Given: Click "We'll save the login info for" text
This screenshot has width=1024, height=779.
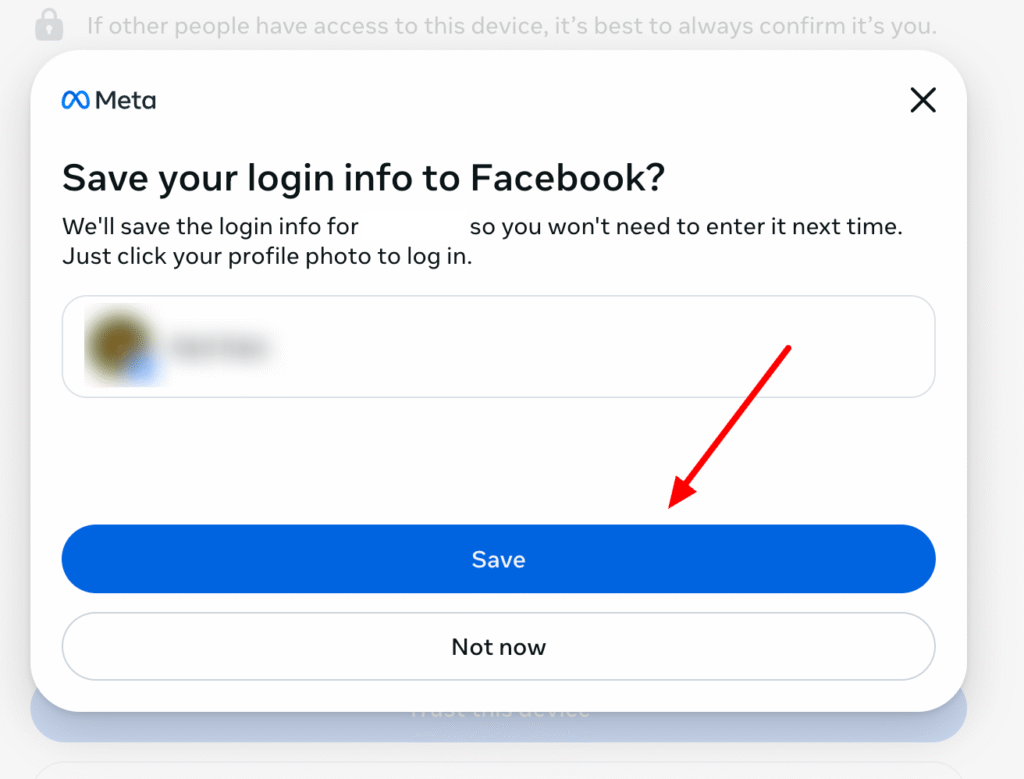Looking at the screenshot, I should [210, 227].
